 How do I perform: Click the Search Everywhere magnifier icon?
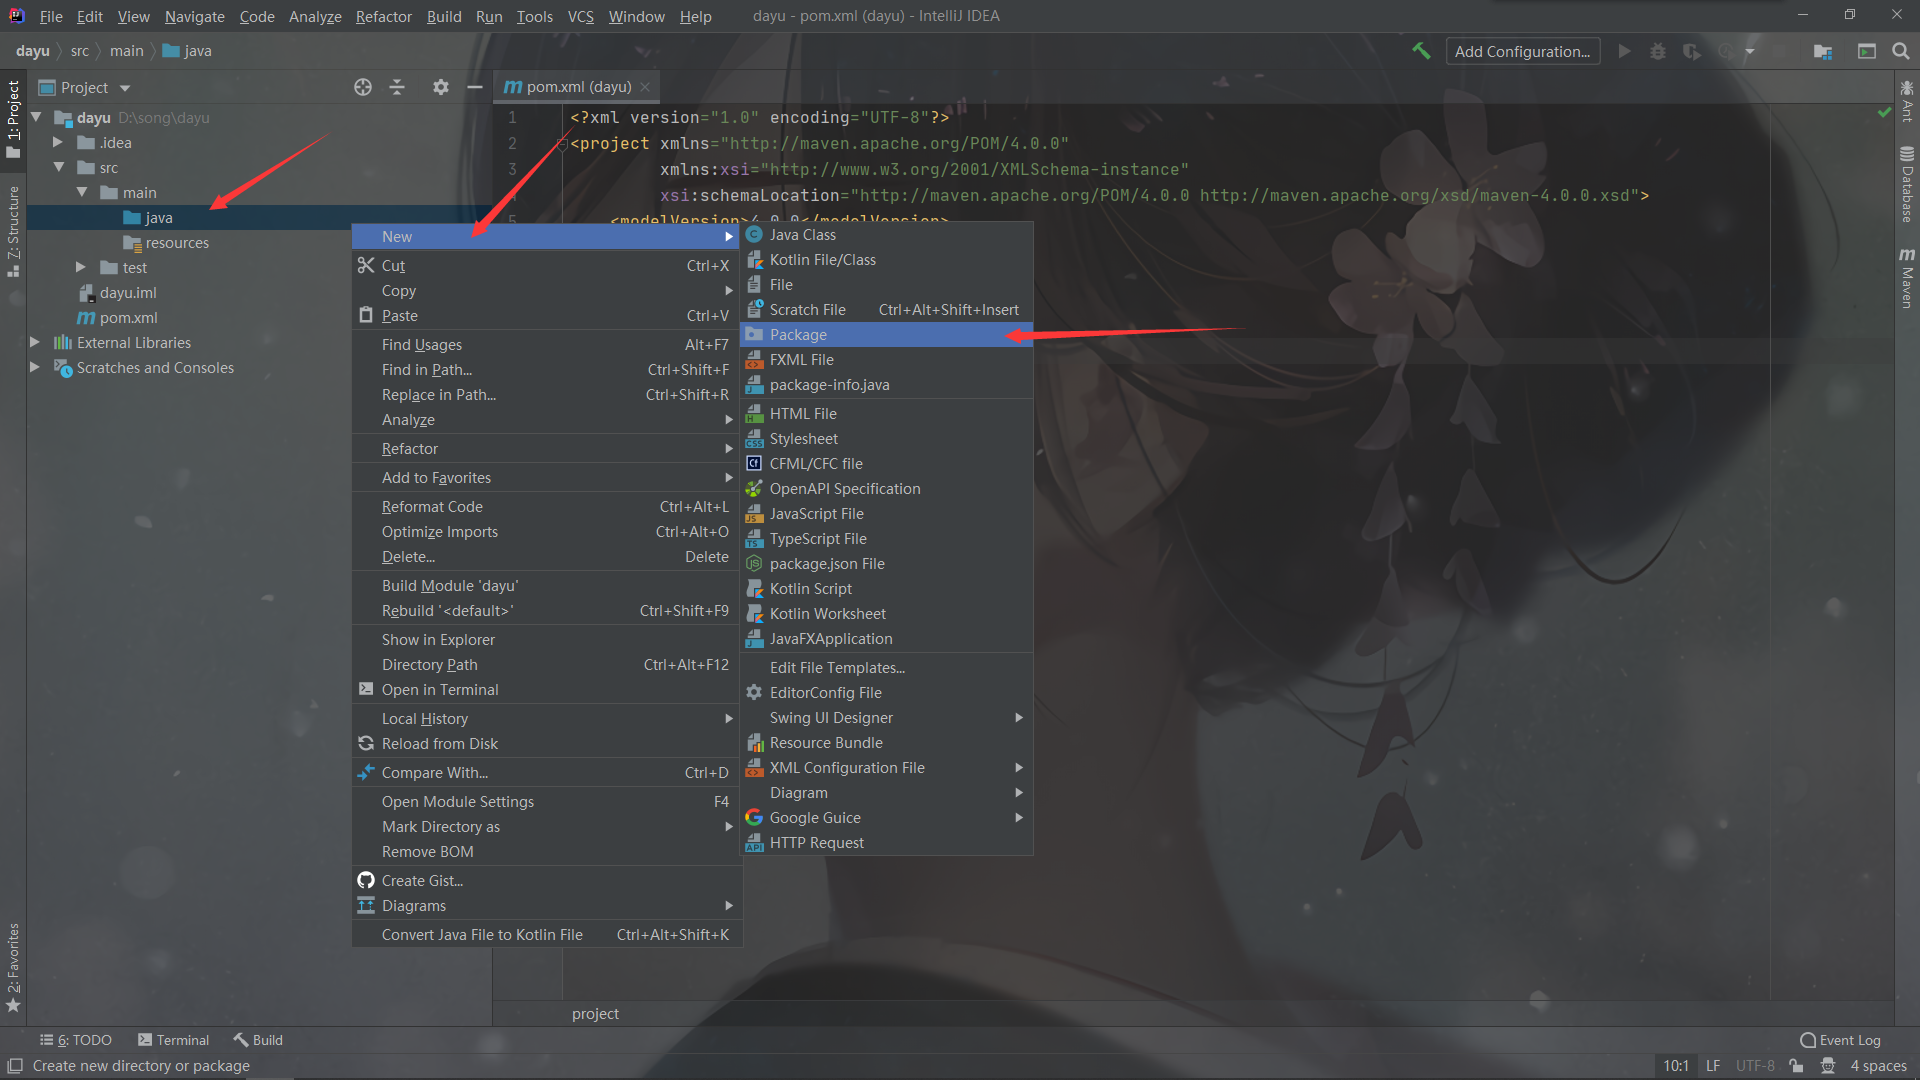(1901, 51)
